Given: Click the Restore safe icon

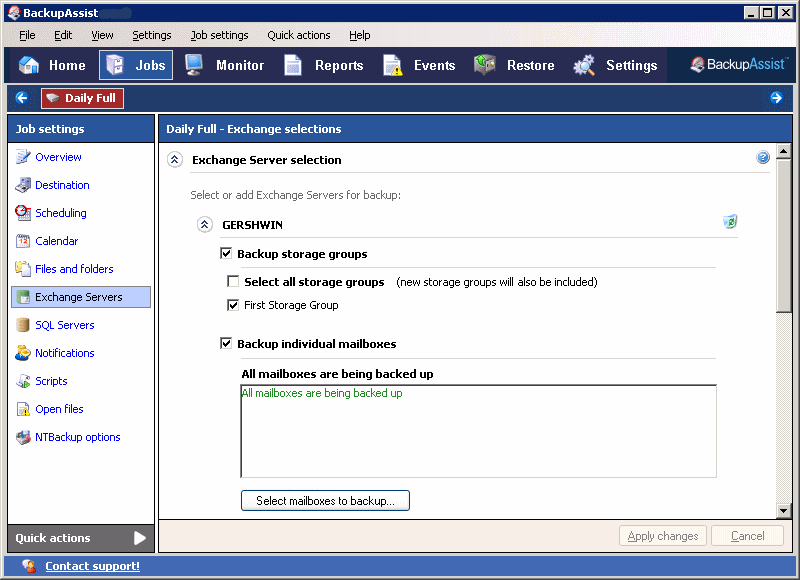Looking at the screenshot, I should (485, 64).
